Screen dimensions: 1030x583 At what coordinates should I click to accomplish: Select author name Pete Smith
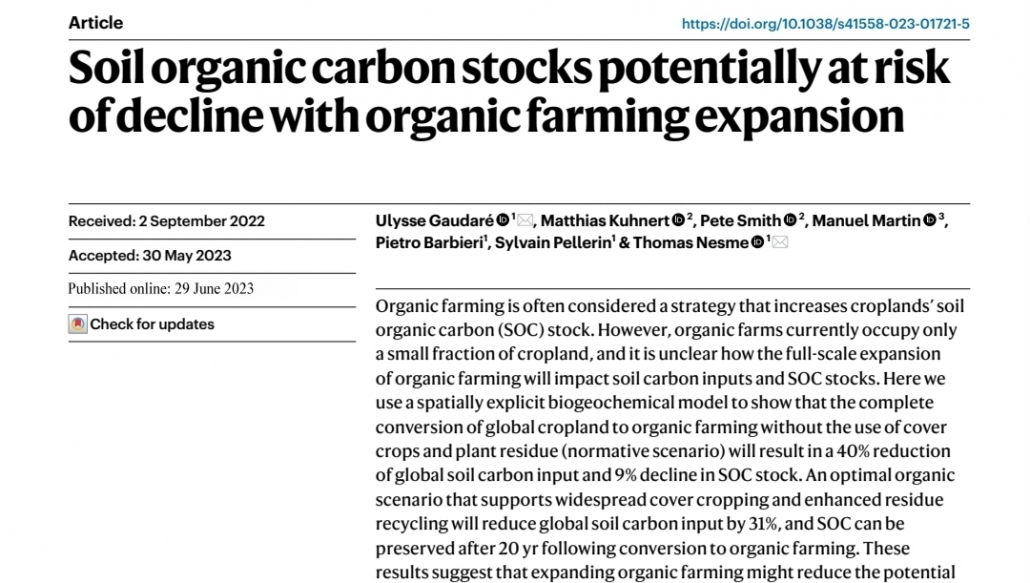[740, 221]
